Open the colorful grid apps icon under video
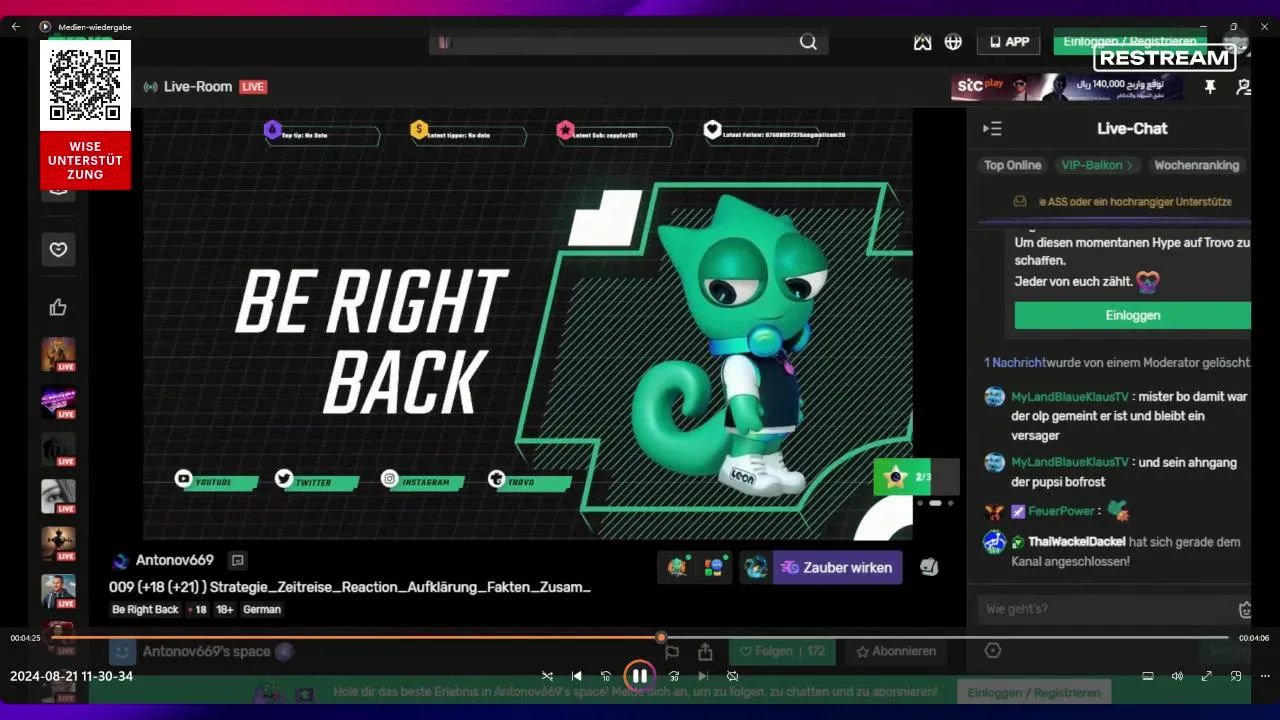The height and width of the screenshot is (720, 1280). click(x=713, y=567)
